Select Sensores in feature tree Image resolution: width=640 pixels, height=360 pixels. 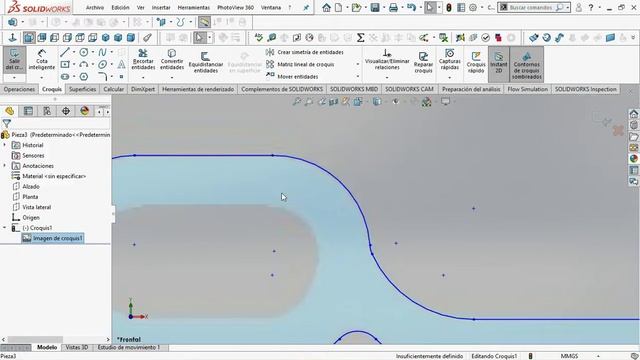tap(33, 156)
